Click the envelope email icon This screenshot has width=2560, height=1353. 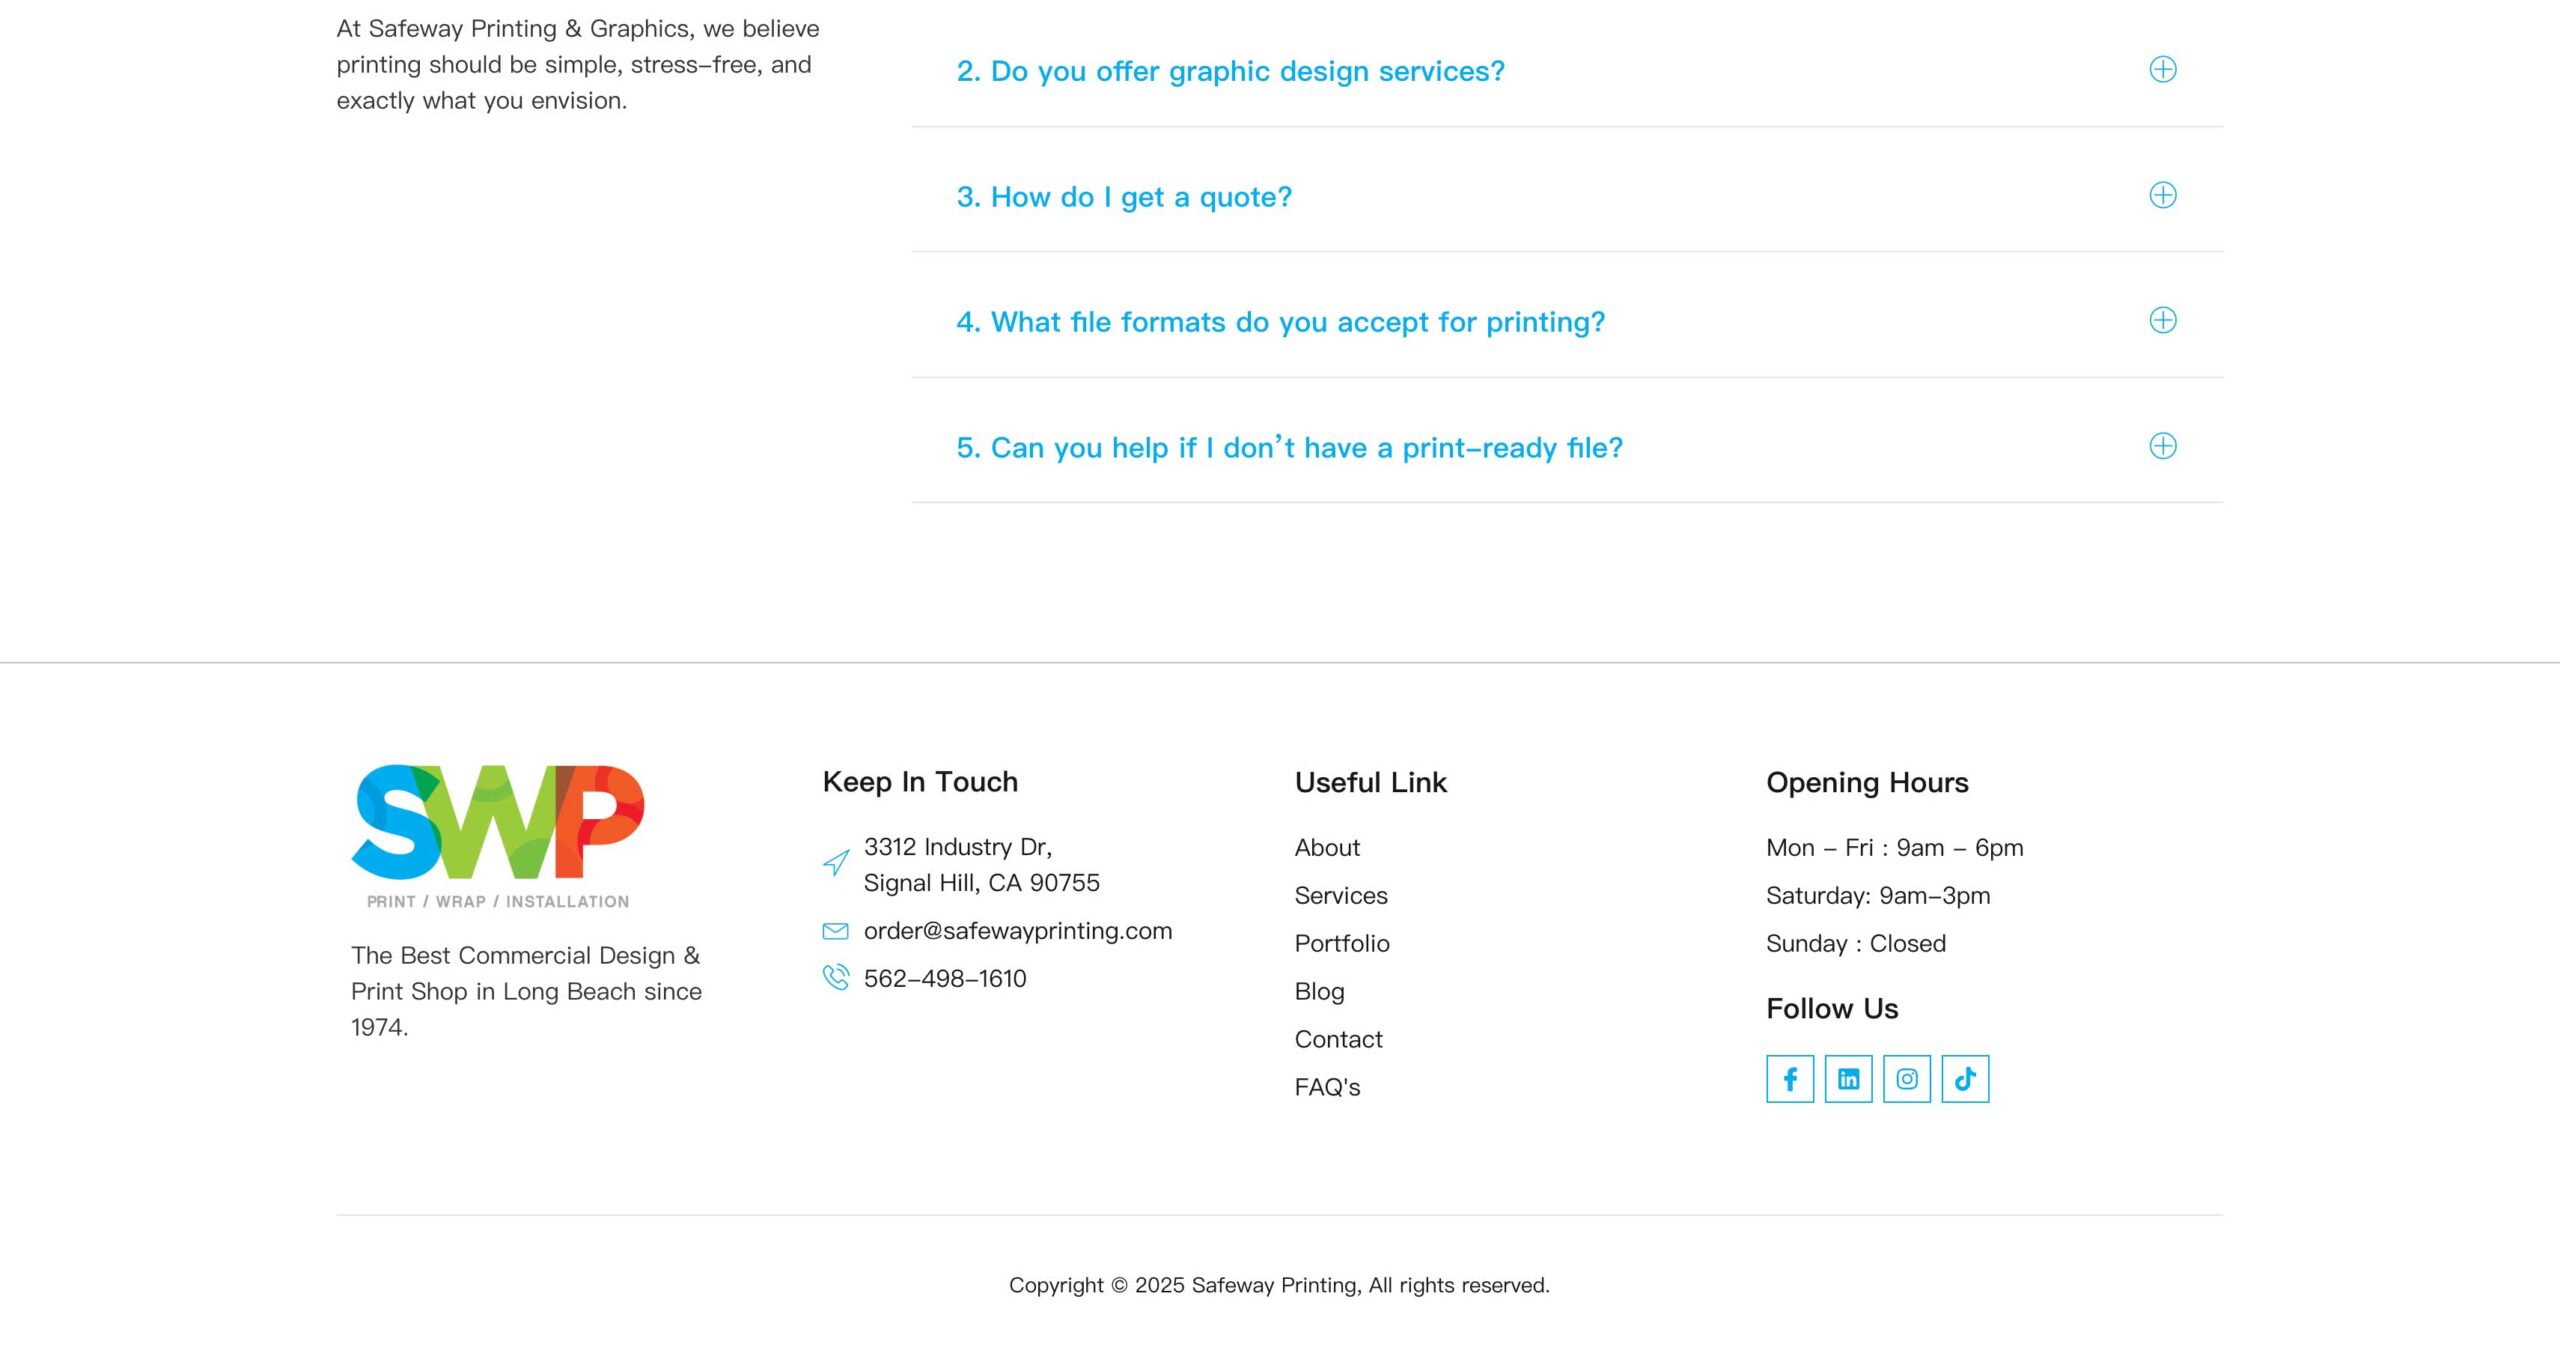835,931
